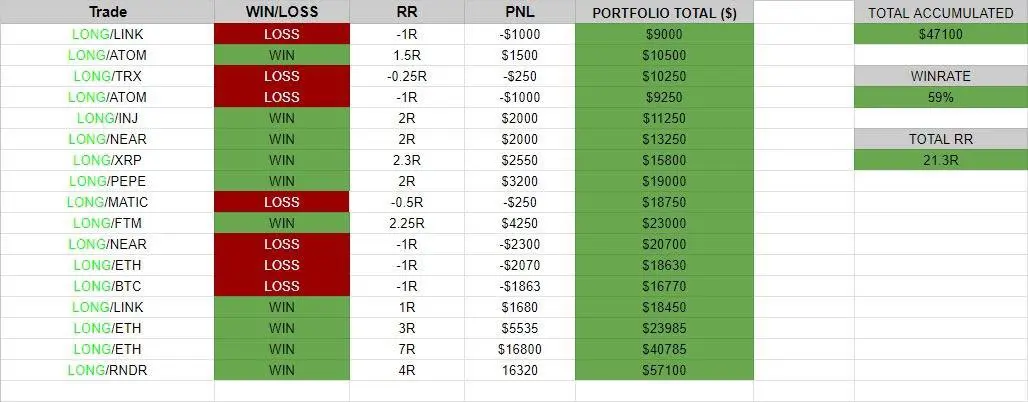Click the LONG/RNDR trade cell
Viewport: 1028px width, 402px height.
coord(108,370)
